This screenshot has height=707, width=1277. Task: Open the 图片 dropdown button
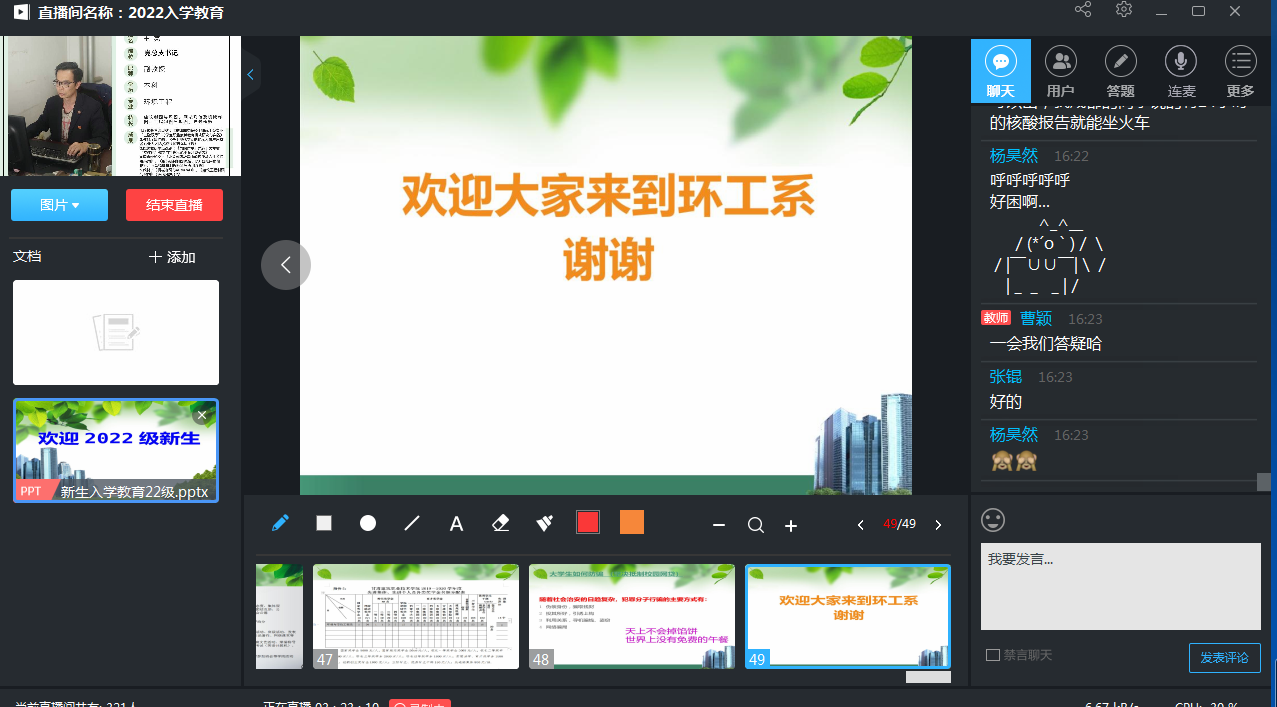(x=59, y=205)
